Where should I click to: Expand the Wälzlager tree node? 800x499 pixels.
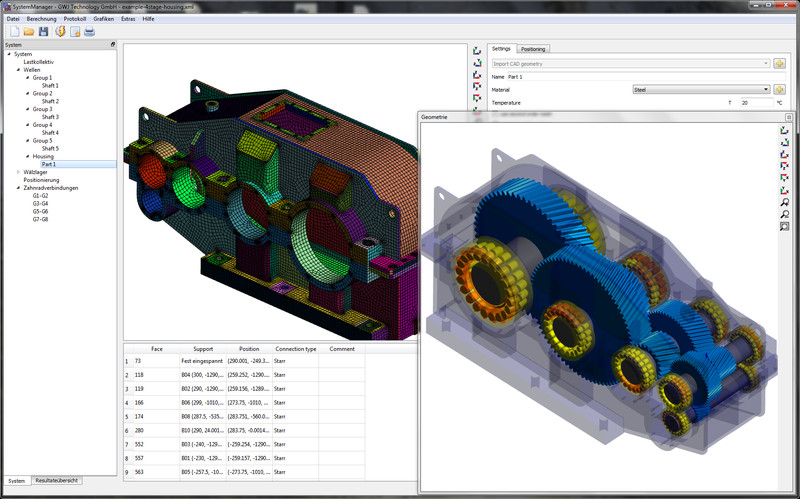[x=19, y=171]
